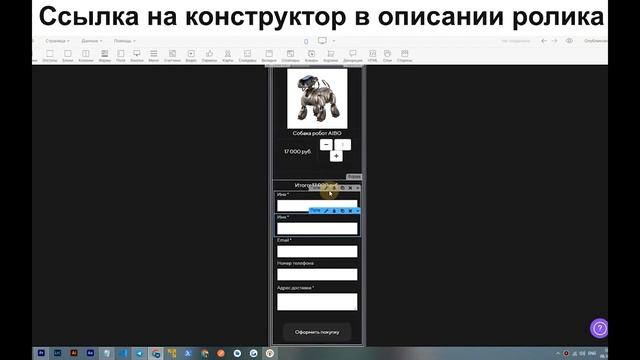The width and height of the screenshot is (640, 360).
Task: Click the Email input field
Action: [x=317, y=251]
